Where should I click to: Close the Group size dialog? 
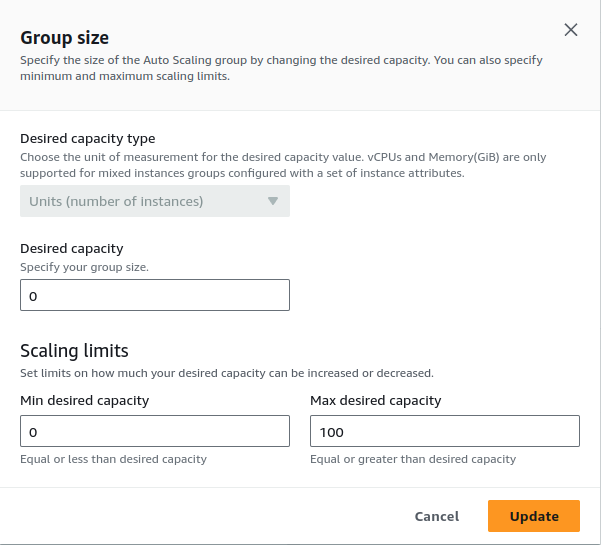[571, 30]
